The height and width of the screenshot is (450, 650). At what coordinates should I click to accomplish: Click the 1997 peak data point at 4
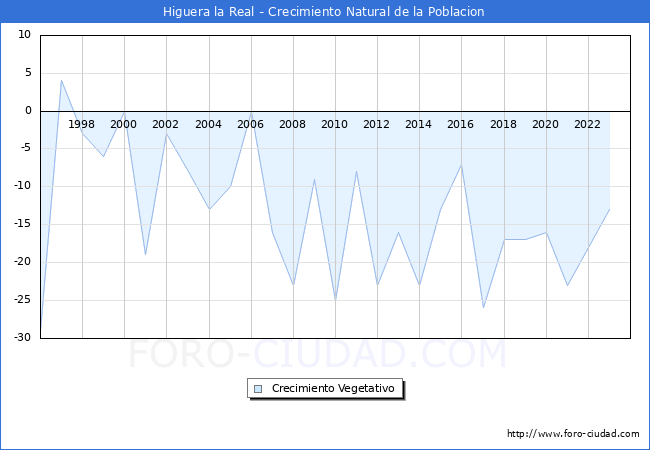point(61,80)
